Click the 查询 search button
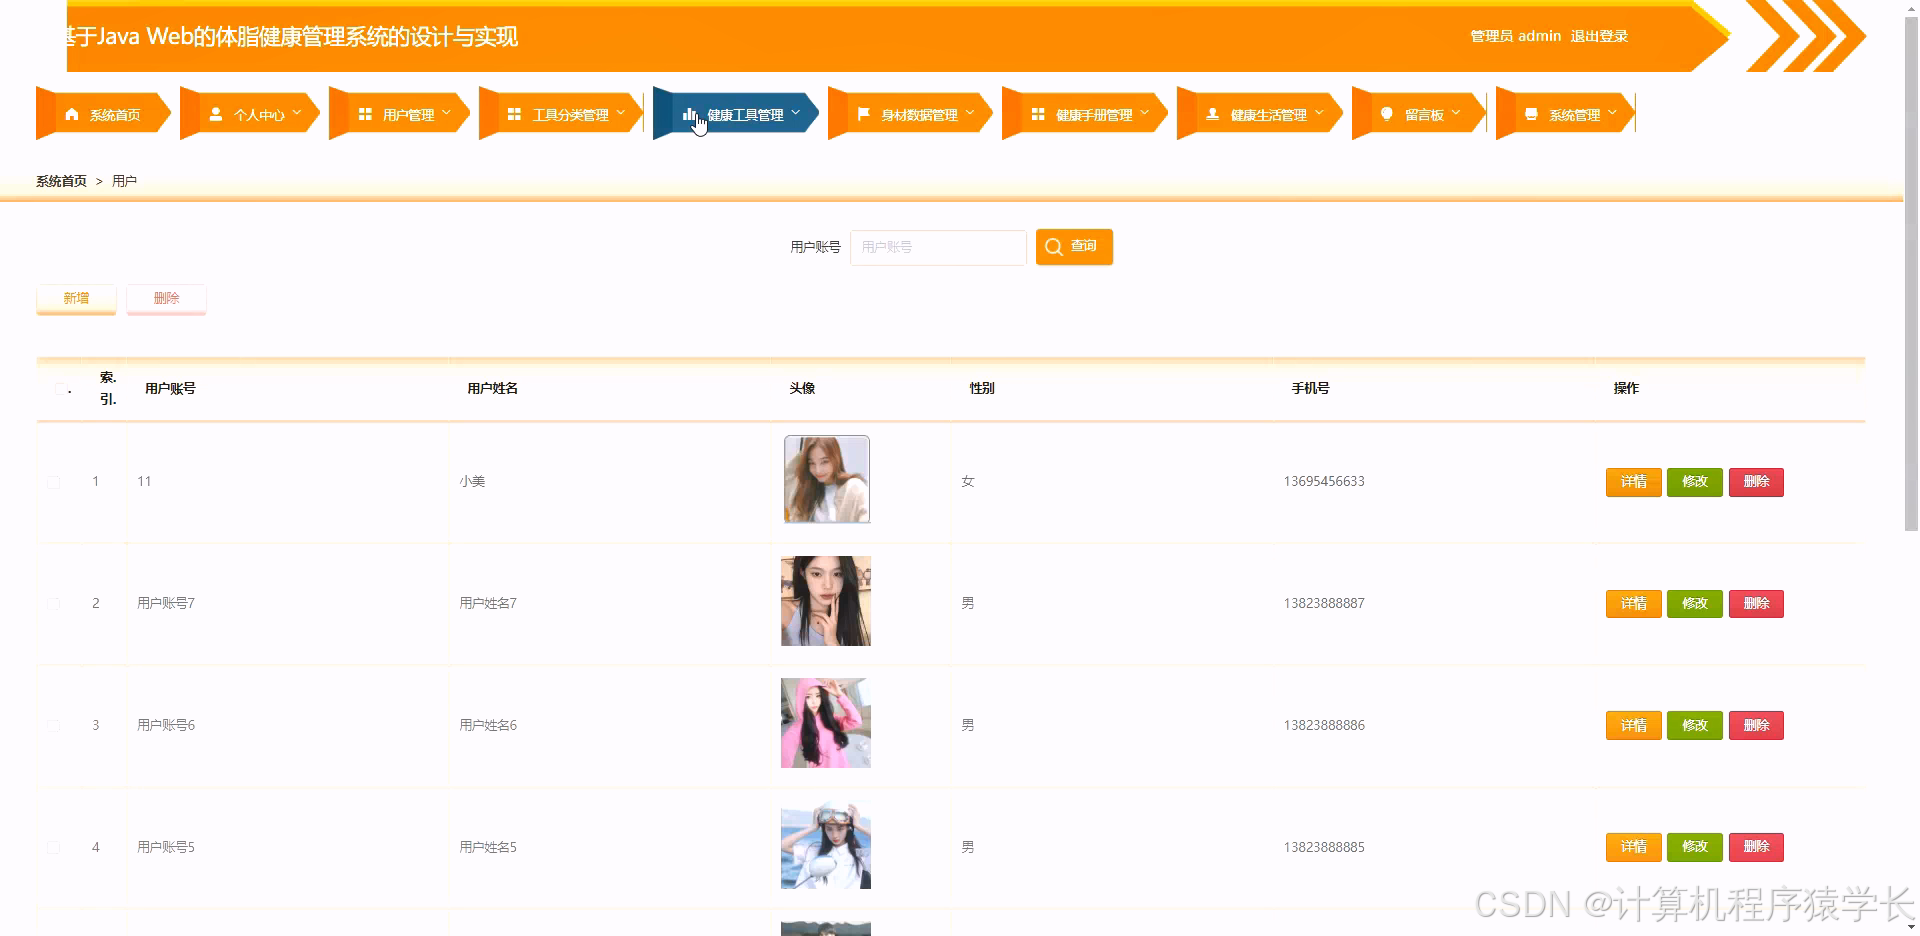The width and height of the screenshot is (1920, 936). (1074, 247)
